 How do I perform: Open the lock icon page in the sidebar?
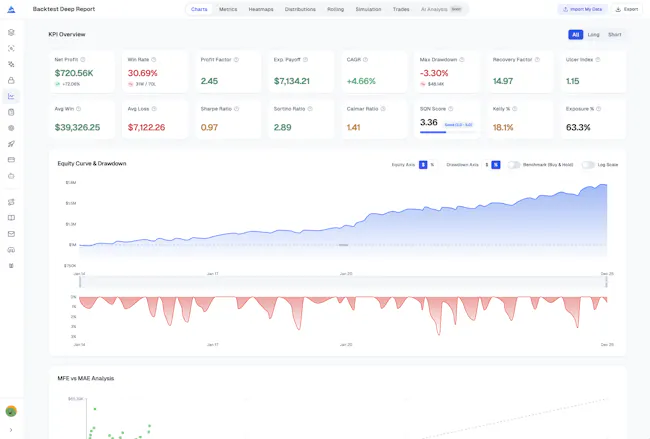click(11, 80)
